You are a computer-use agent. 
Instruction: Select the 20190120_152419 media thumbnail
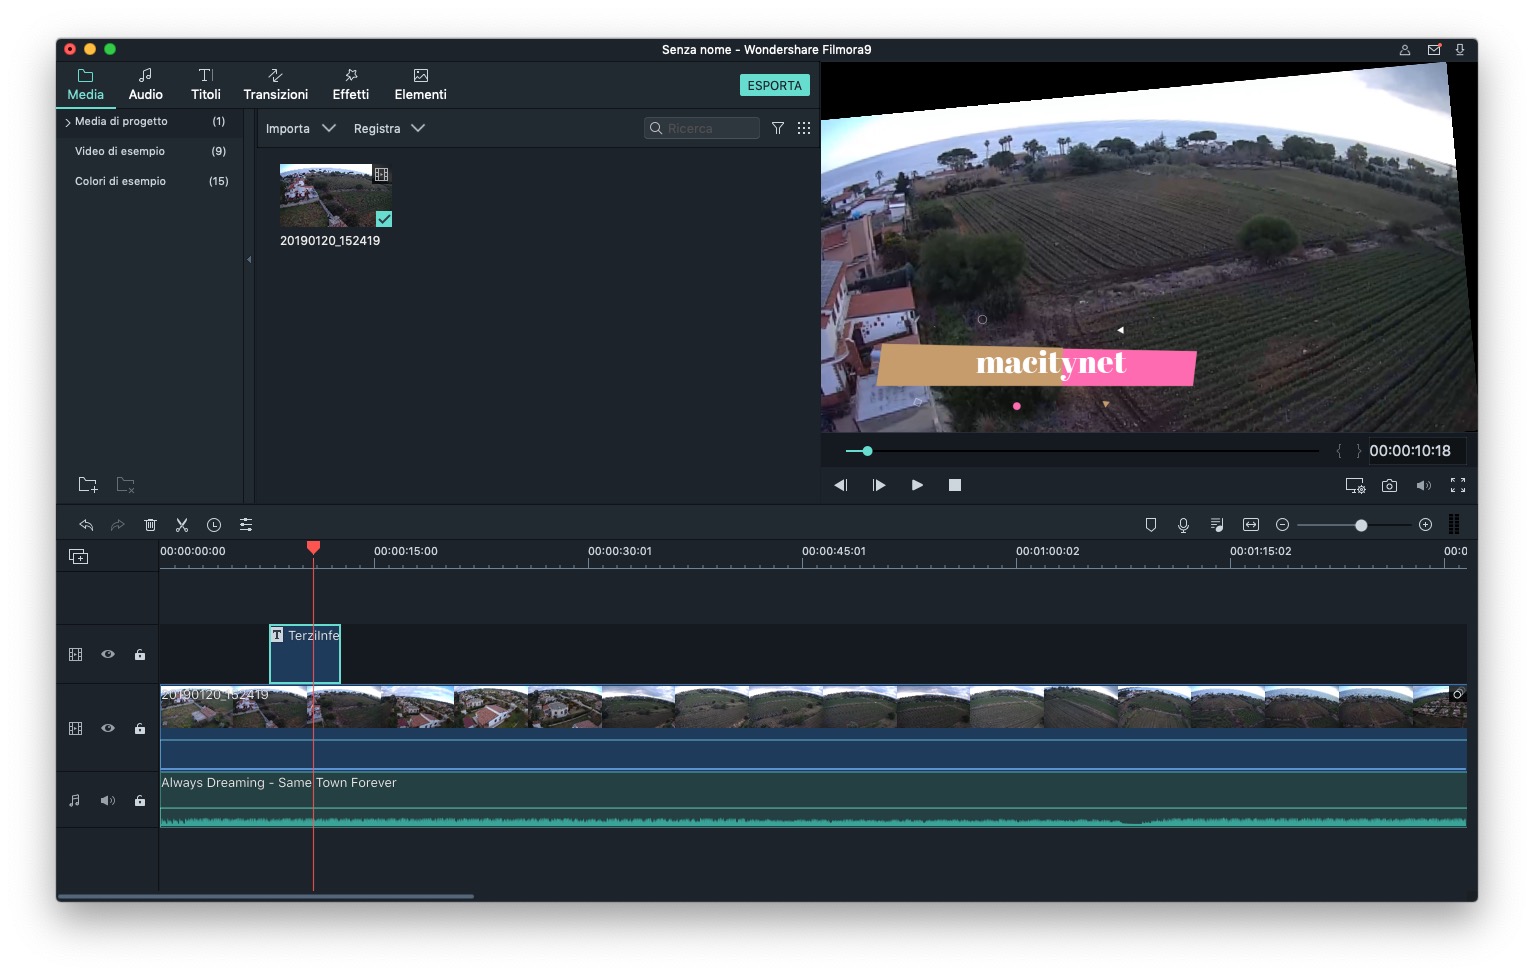click(x=326, y=196)
